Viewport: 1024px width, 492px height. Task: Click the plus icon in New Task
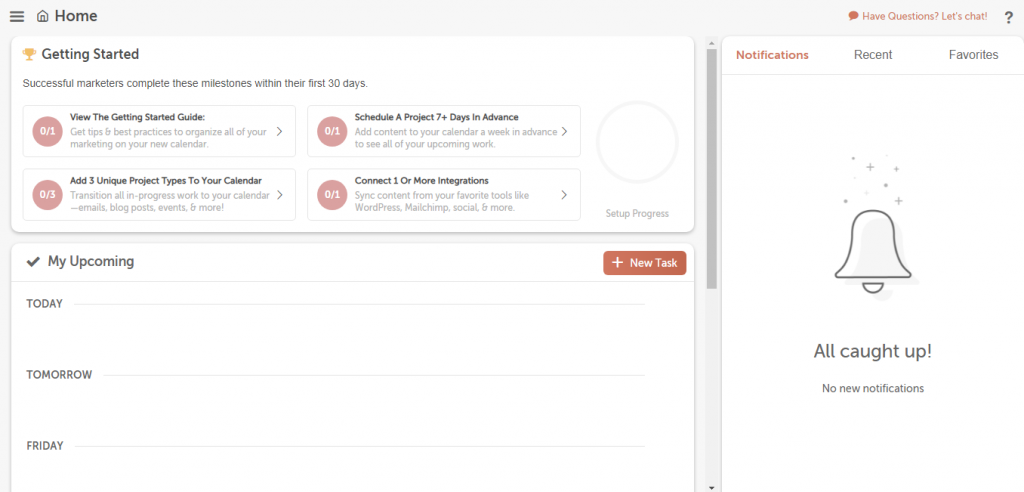(617, 263)
